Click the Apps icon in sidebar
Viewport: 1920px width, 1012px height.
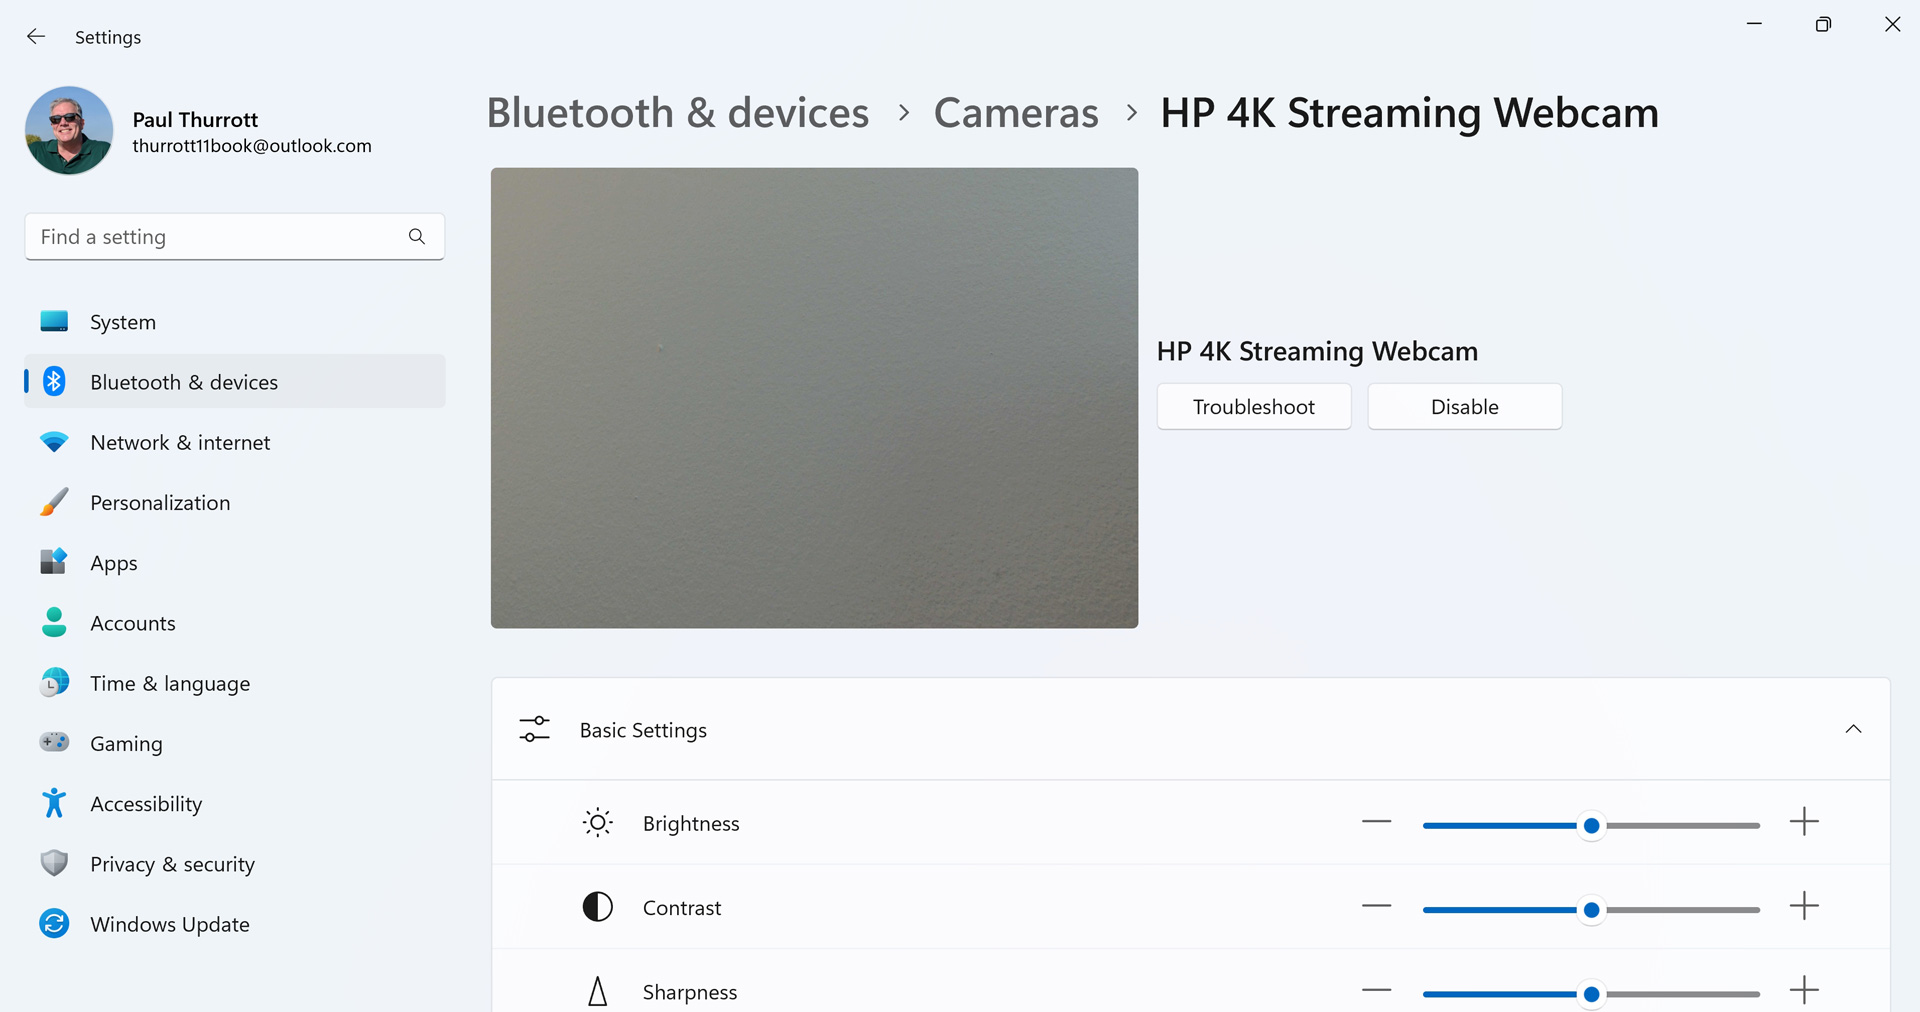pos(54,562)
